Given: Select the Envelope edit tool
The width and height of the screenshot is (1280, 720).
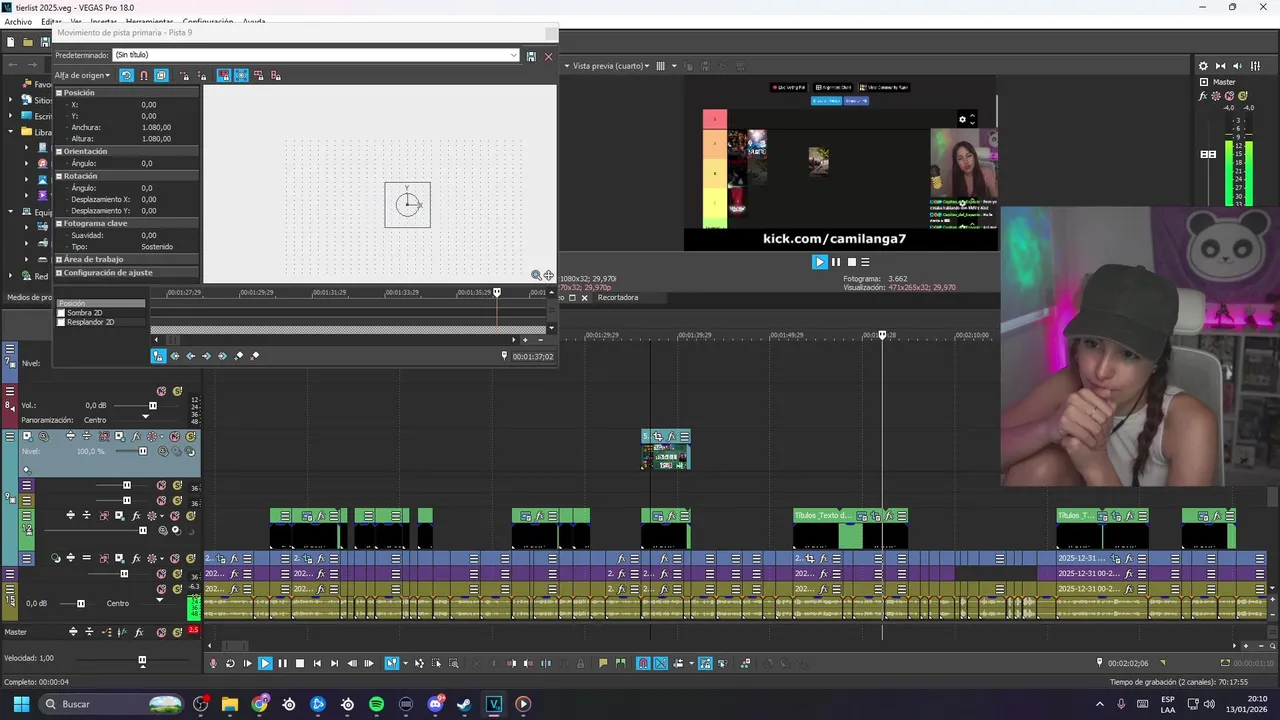Looking at the screenshot, I should (x=419, y=663).
